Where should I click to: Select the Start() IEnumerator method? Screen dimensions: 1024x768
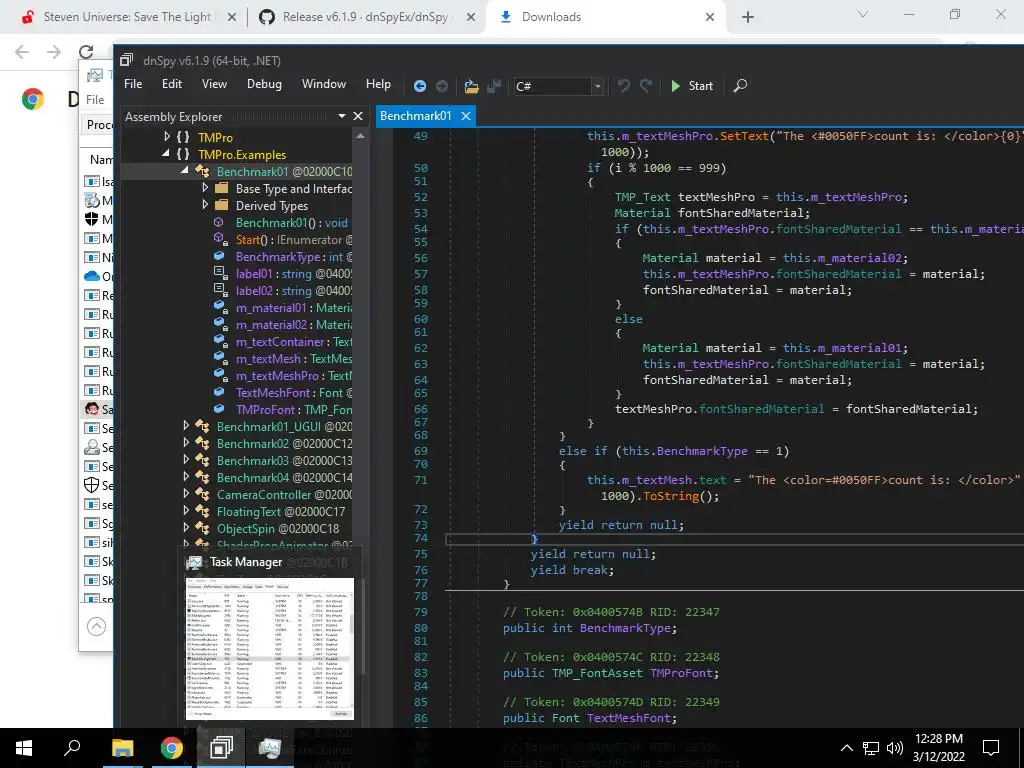pos(294,240)
